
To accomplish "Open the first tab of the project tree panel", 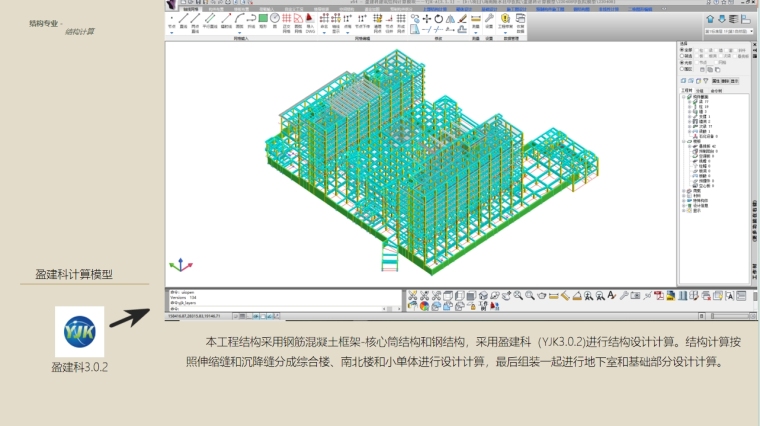I will pyautogui.click(x=685, y=90).
